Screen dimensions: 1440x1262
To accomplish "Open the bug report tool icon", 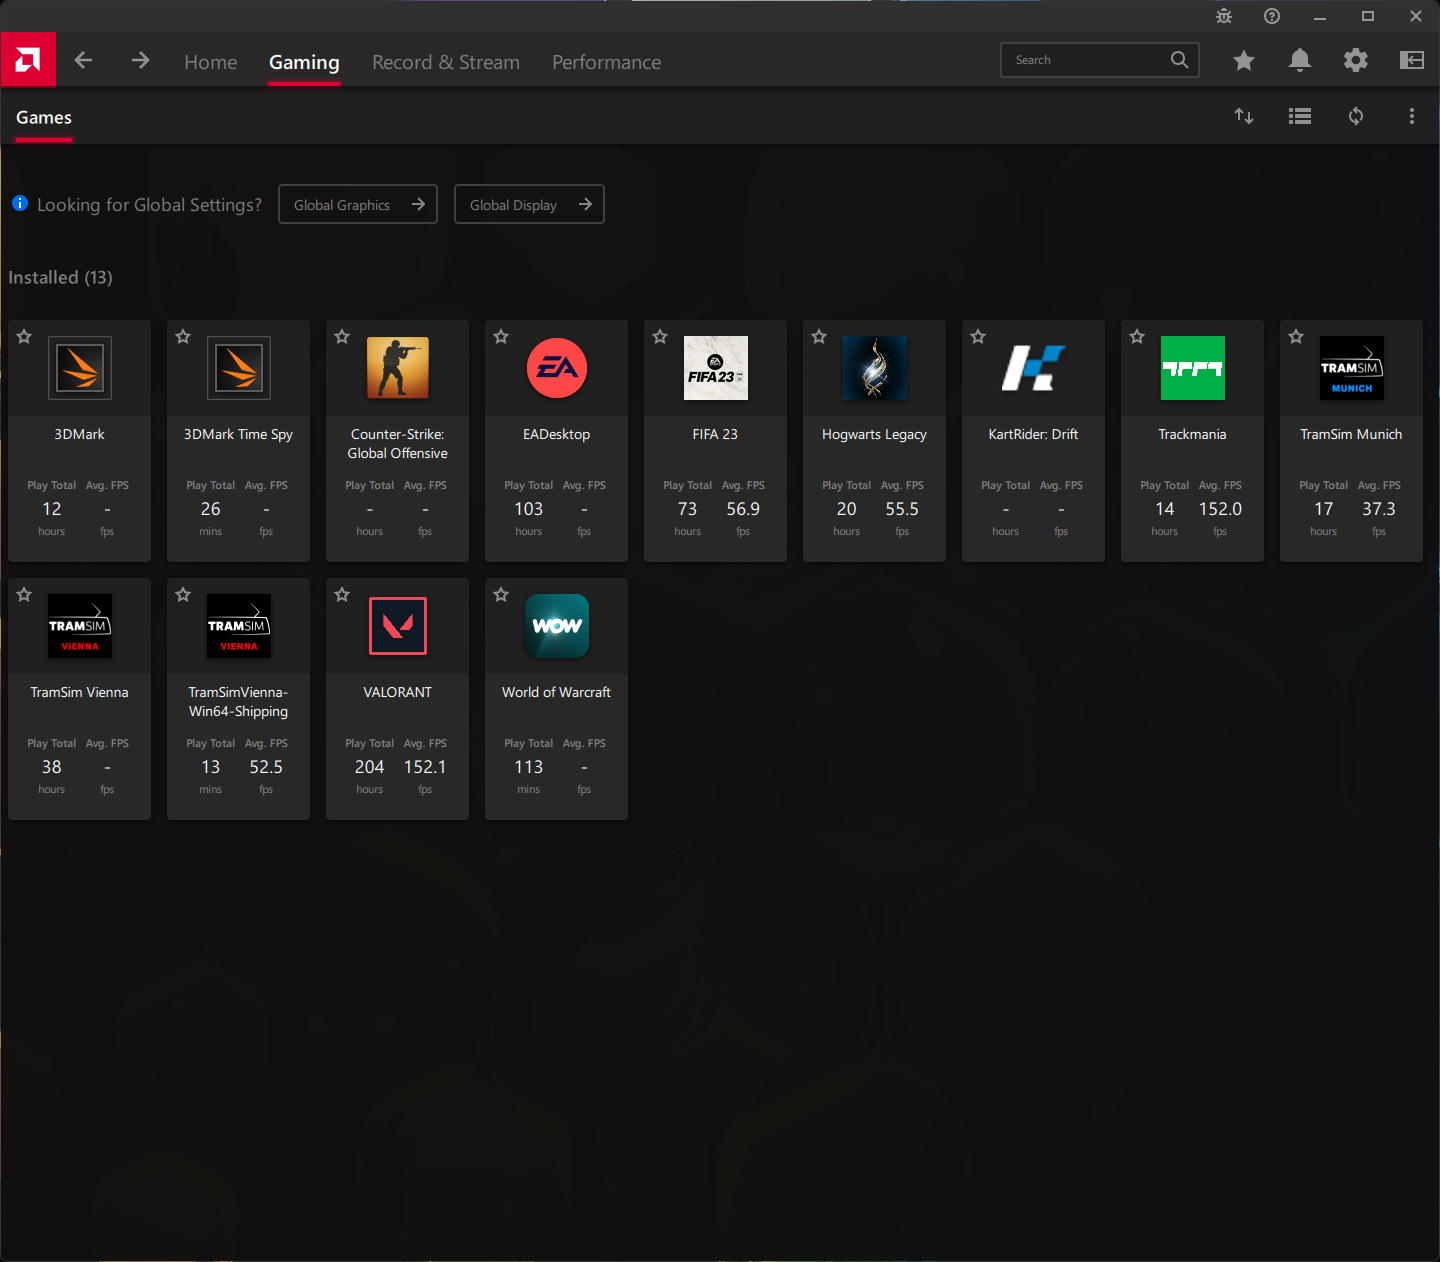I will coord(1224,16).
